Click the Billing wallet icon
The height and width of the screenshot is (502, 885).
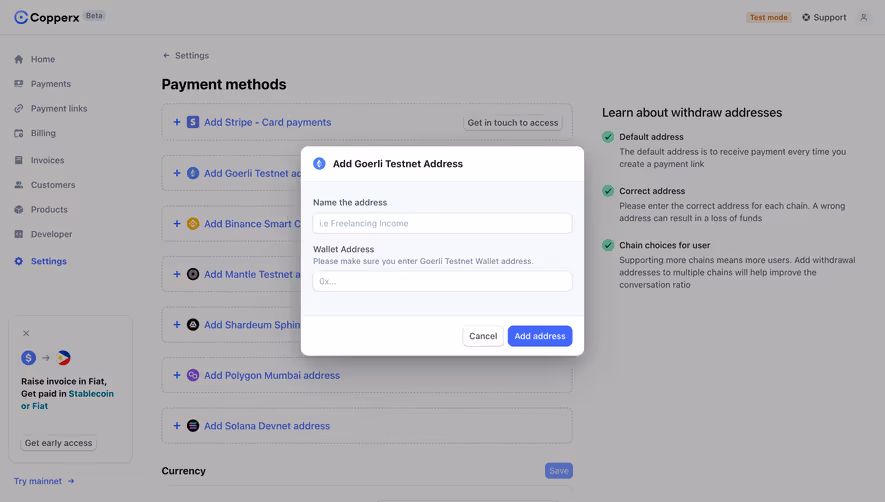(19, 133)
